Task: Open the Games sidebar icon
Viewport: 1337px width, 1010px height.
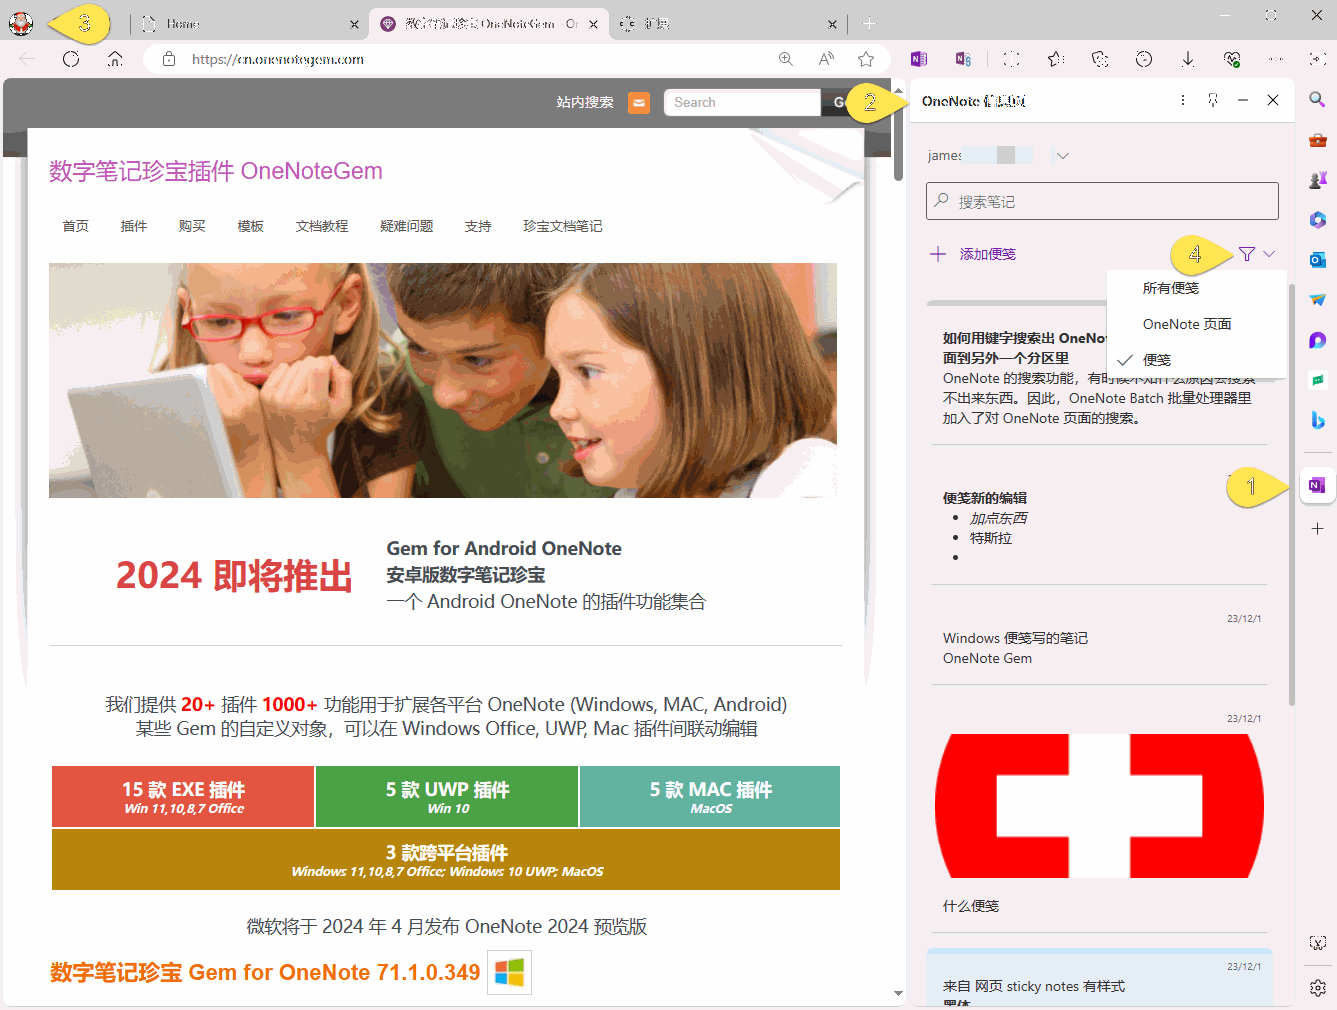Action: pyautogui.click(x=1317, y=180)
